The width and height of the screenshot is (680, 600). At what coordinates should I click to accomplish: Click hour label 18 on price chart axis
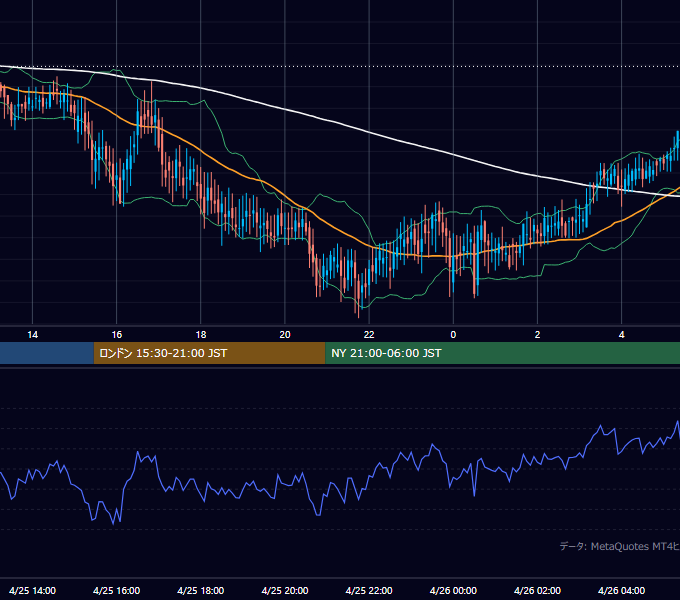pyautogui.click(x=201, y=335)
